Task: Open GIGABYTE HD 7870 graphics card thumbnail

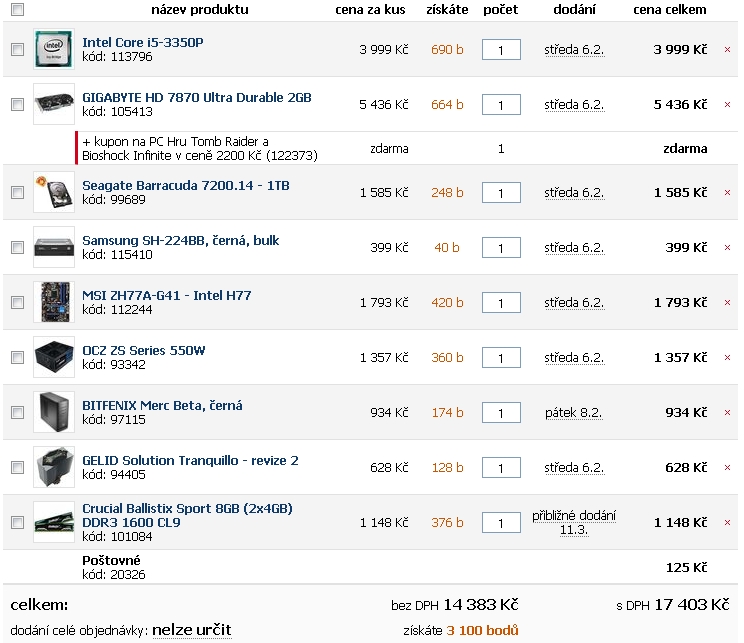Action: (x=54, y=104)
